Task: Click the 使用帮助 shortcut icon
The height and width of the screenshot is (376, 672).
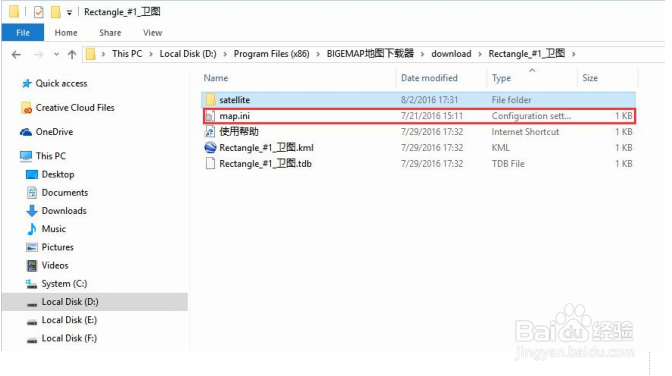Action: (210, 132)
